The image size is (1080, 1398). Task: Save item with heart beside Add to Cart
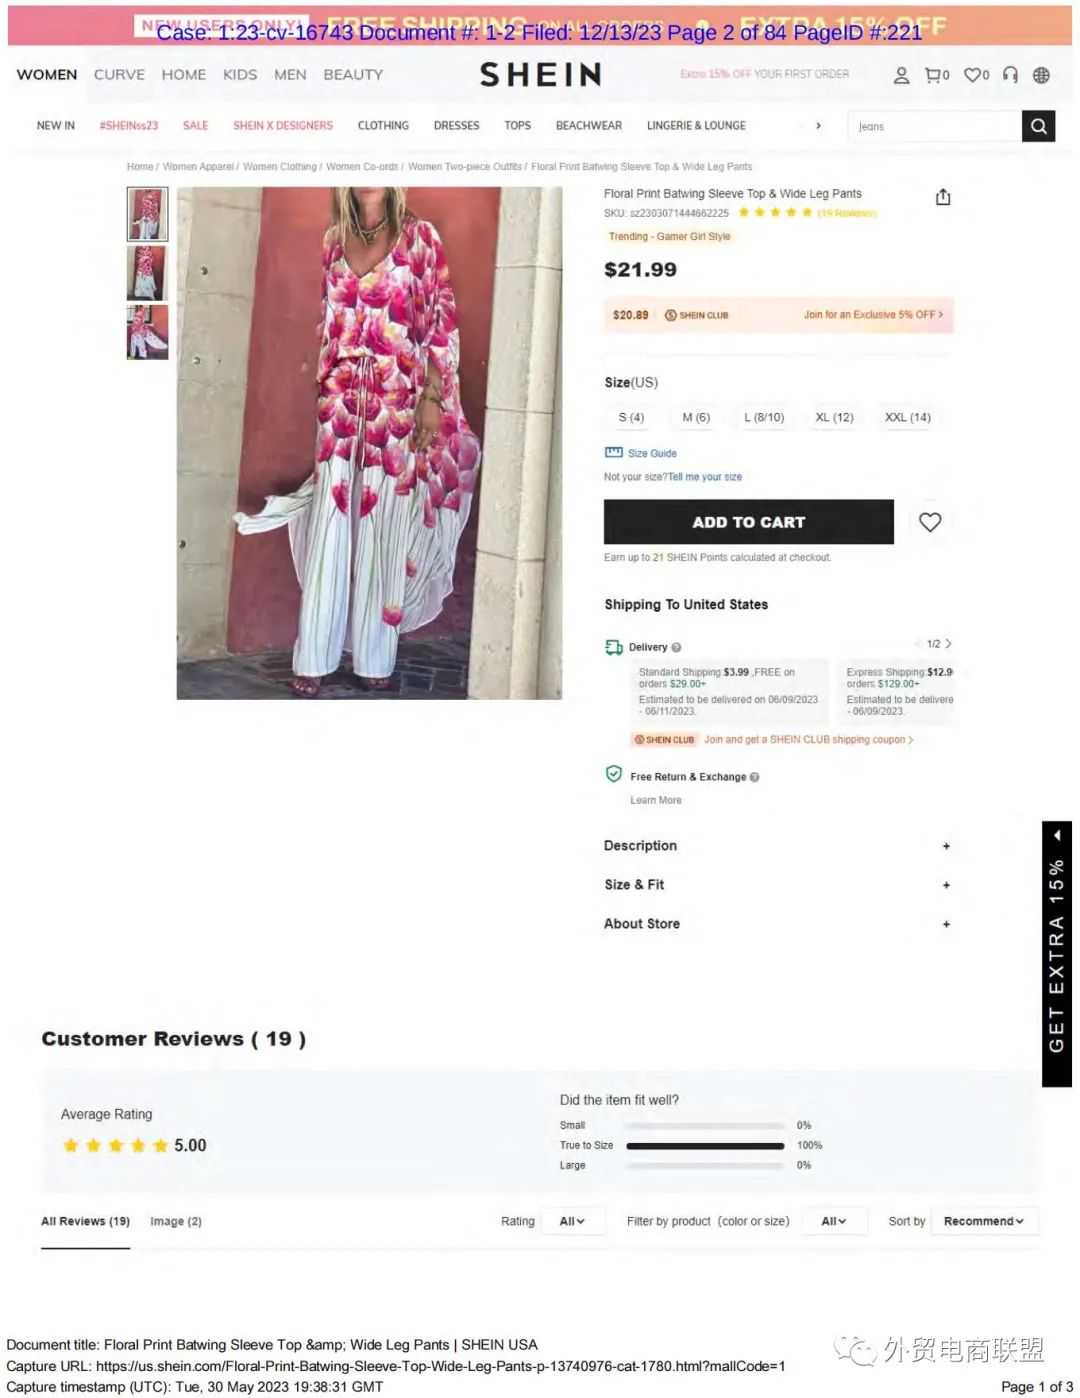(x=930, y=522)
